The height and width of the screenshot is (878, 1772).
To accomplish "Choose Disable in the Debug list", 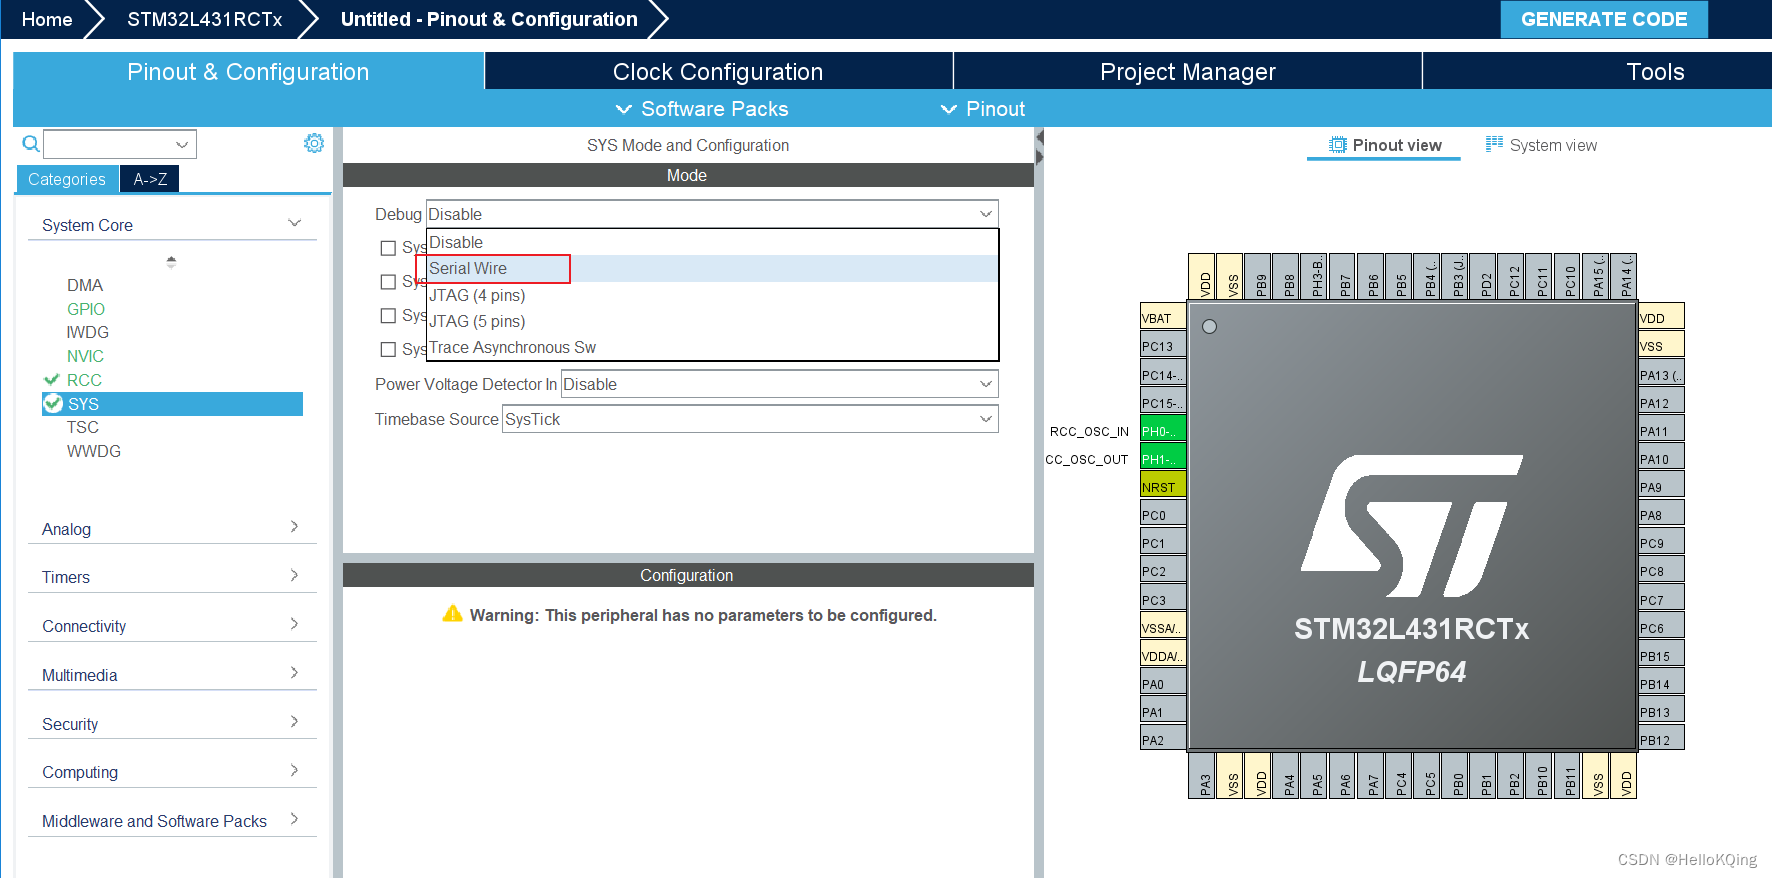I will click(712, 242).
